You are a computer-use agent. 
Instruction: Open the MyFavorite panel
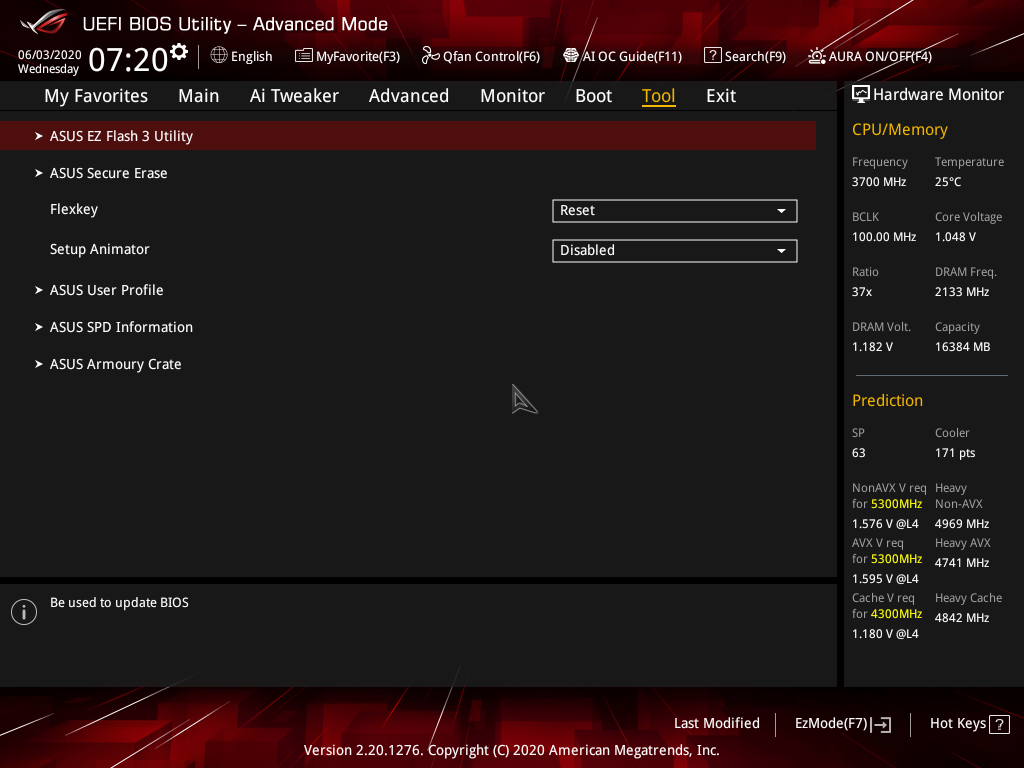tap(347, 56)
